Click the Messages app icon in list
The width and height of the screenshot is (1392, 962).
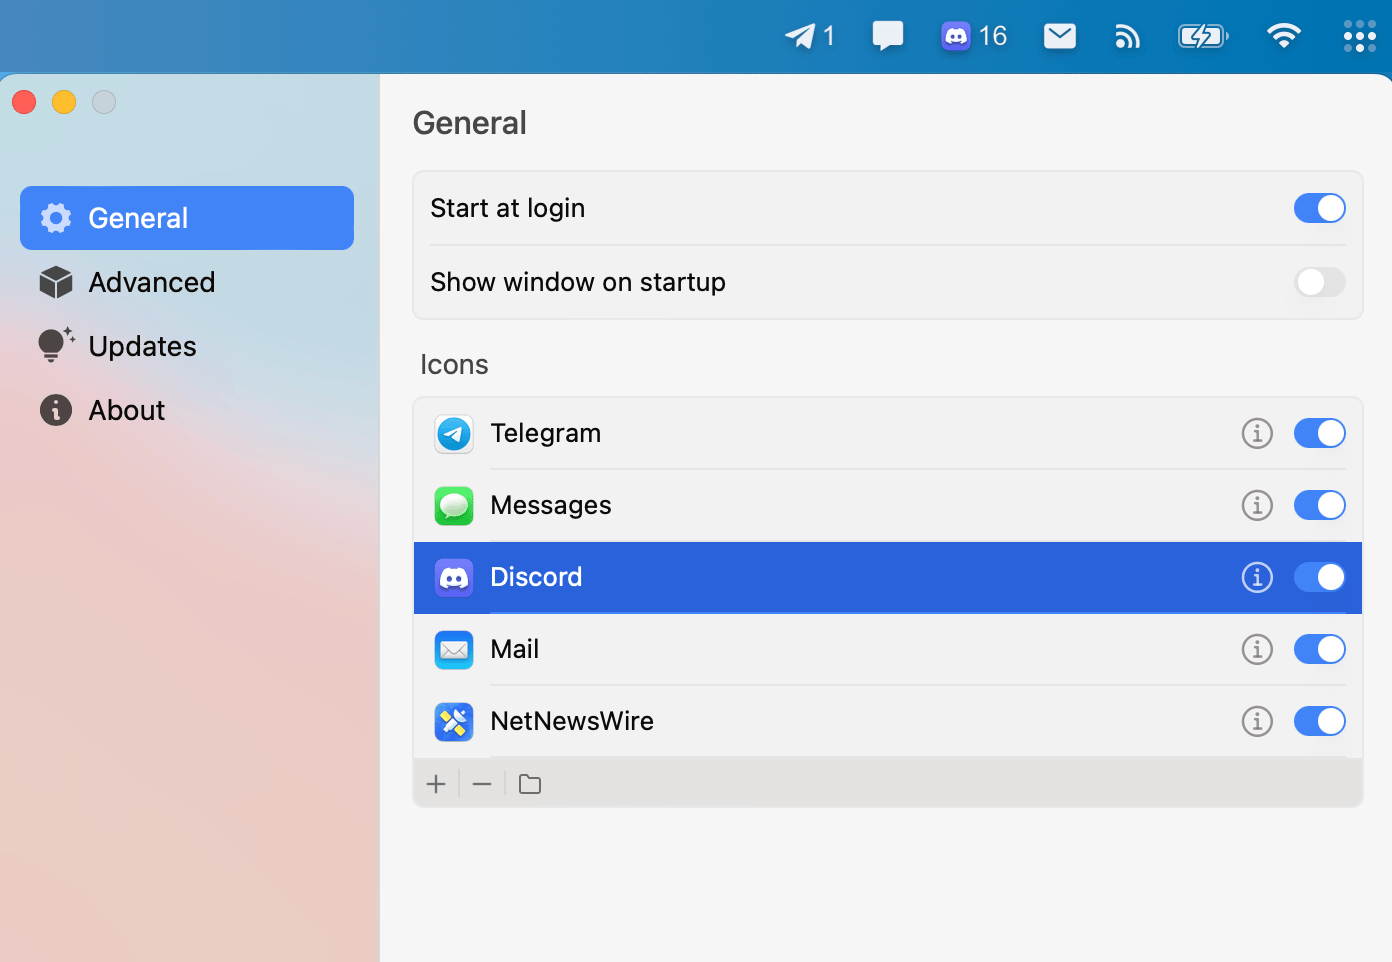click(454, 506)
